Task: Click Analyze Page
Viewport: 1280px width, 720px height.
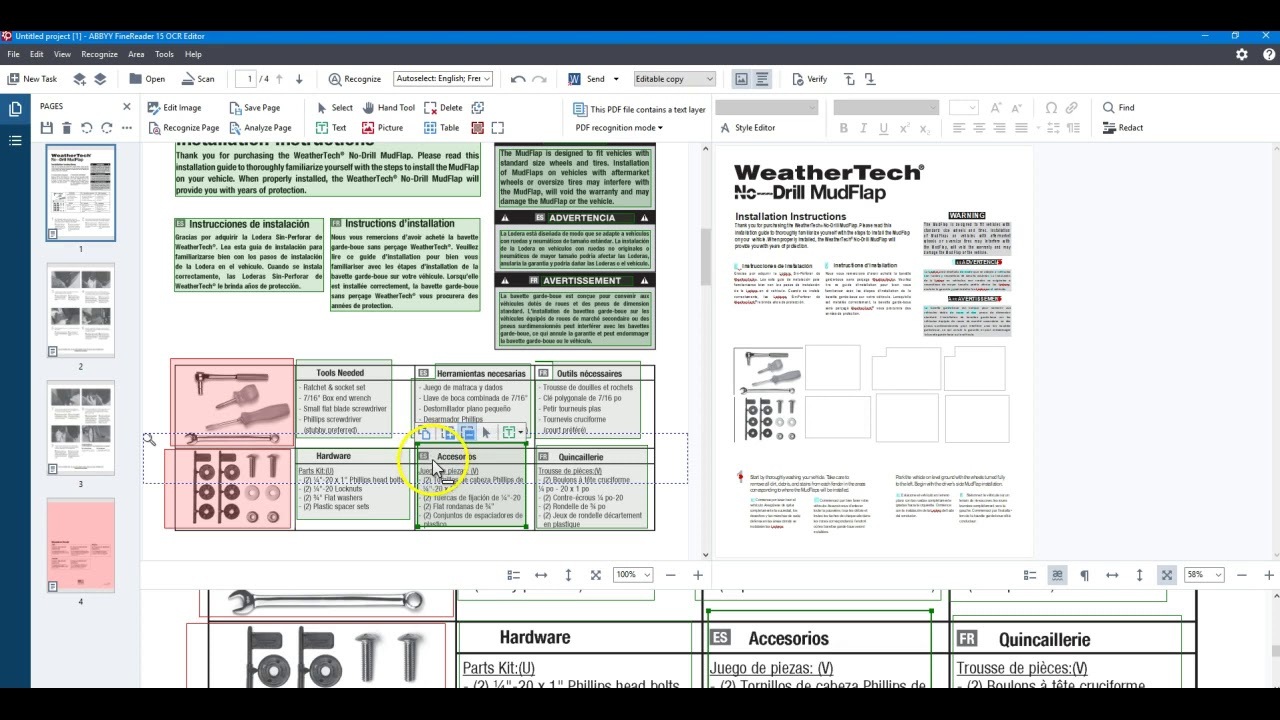Action: click(x=260, y=128)
